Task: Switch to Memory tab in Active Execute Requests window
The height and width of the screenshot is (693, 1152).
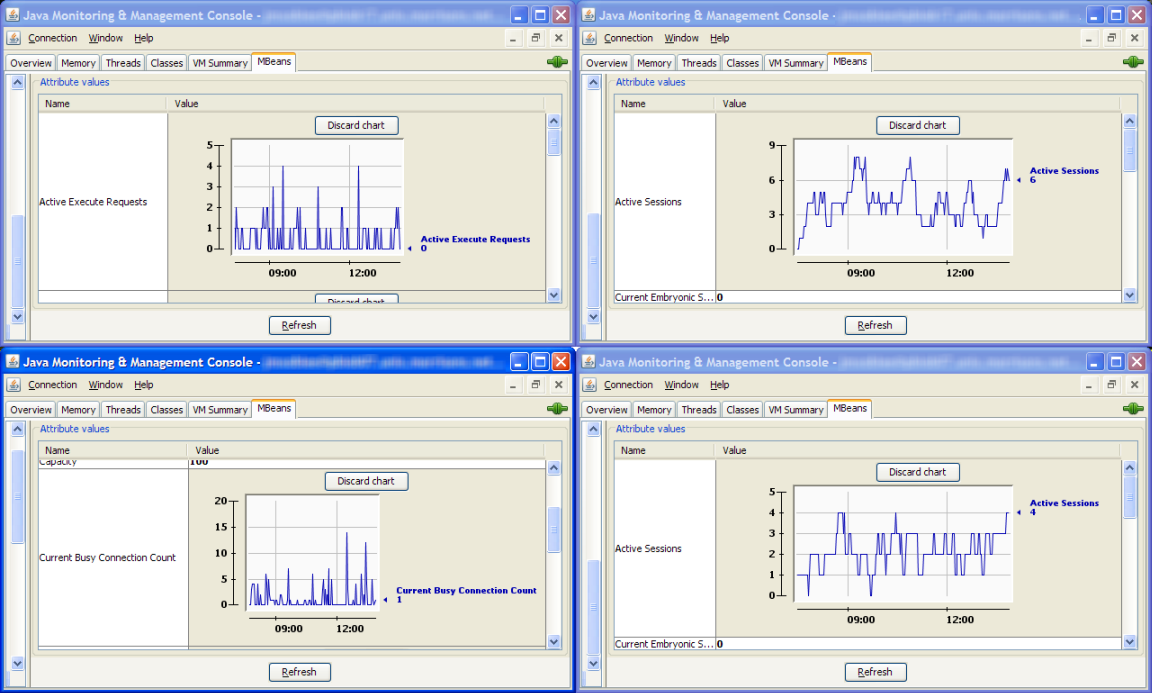Action: tap(78, 63)
